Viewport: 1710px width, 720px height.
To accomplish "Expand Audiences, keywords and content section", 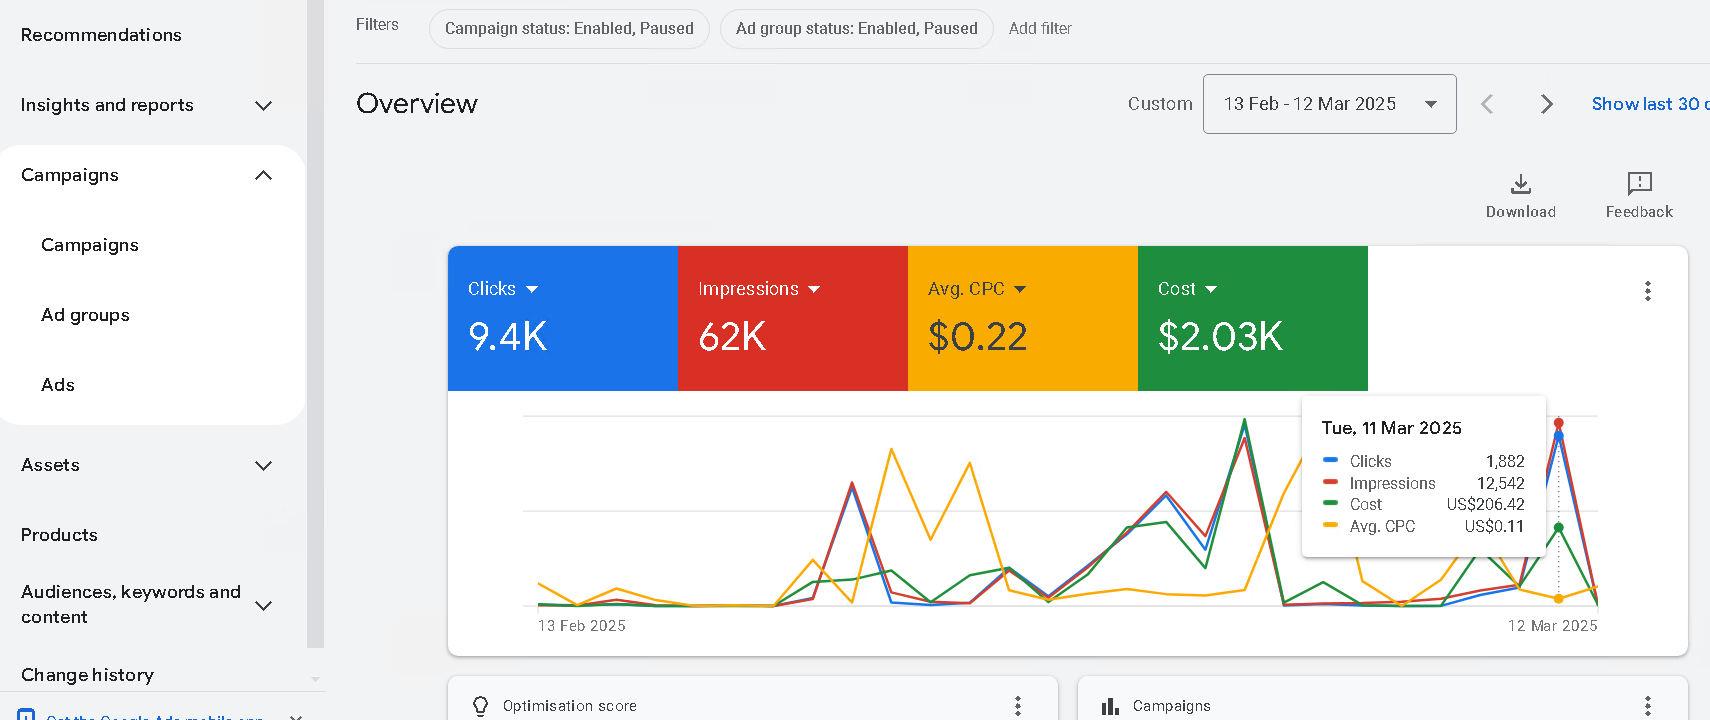I will click(263, 605).
